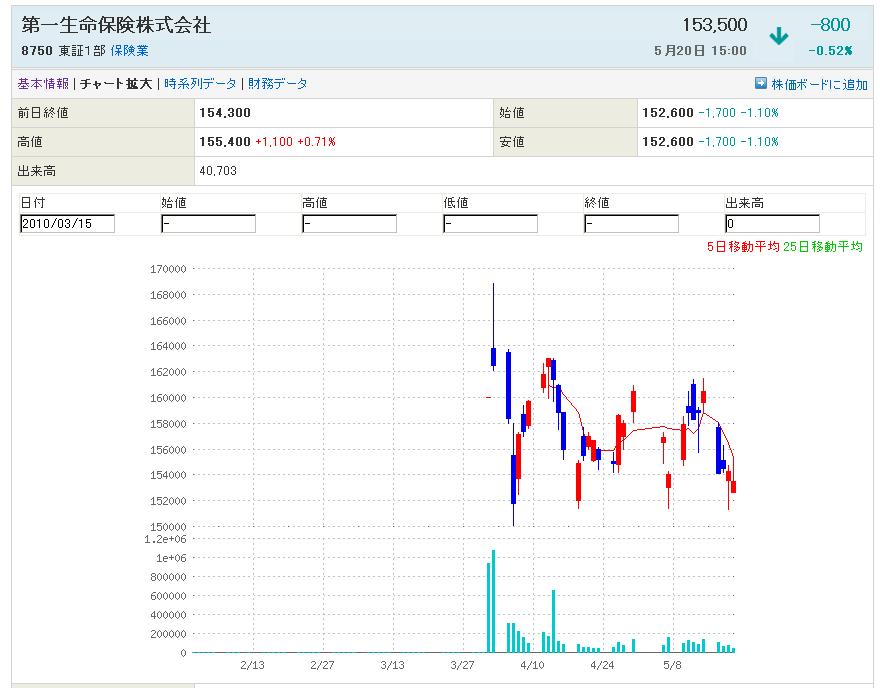This screenshot has width=880, height=688.
Task: Click the 4/10 date label on x-axis
Action: (x=532, y=665)
